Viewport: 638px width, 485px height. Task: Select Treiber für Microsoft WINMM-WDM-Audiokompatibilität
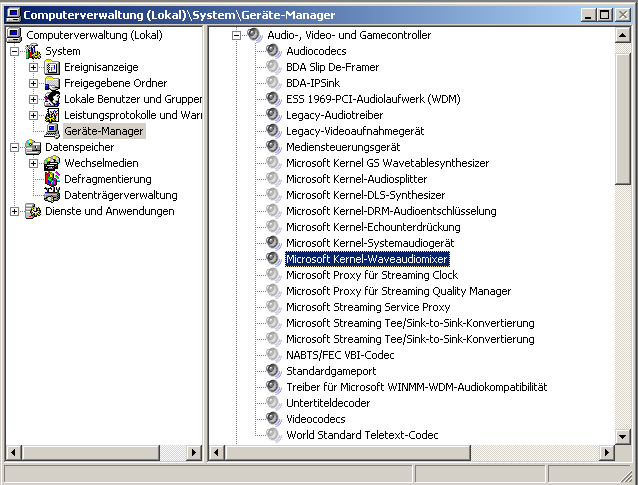[417, 387]
